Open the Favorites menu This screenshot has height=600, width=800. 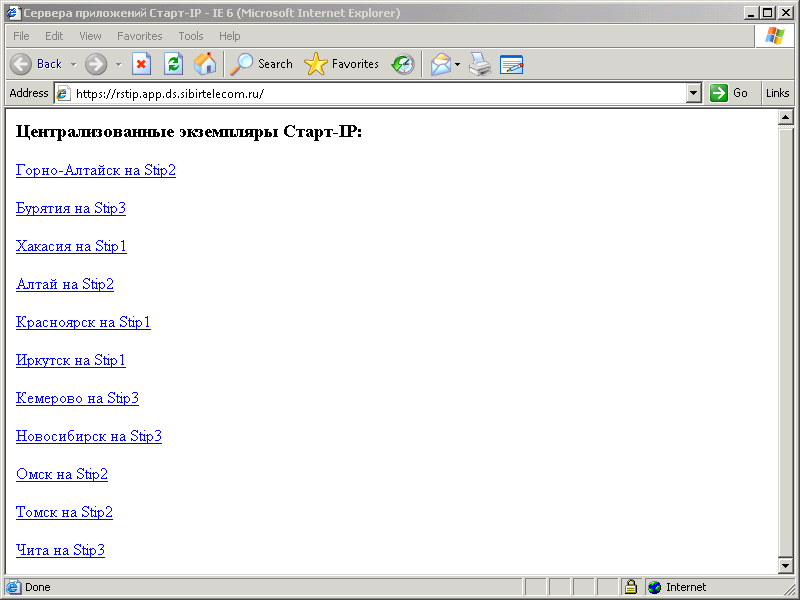coord(139,36)
